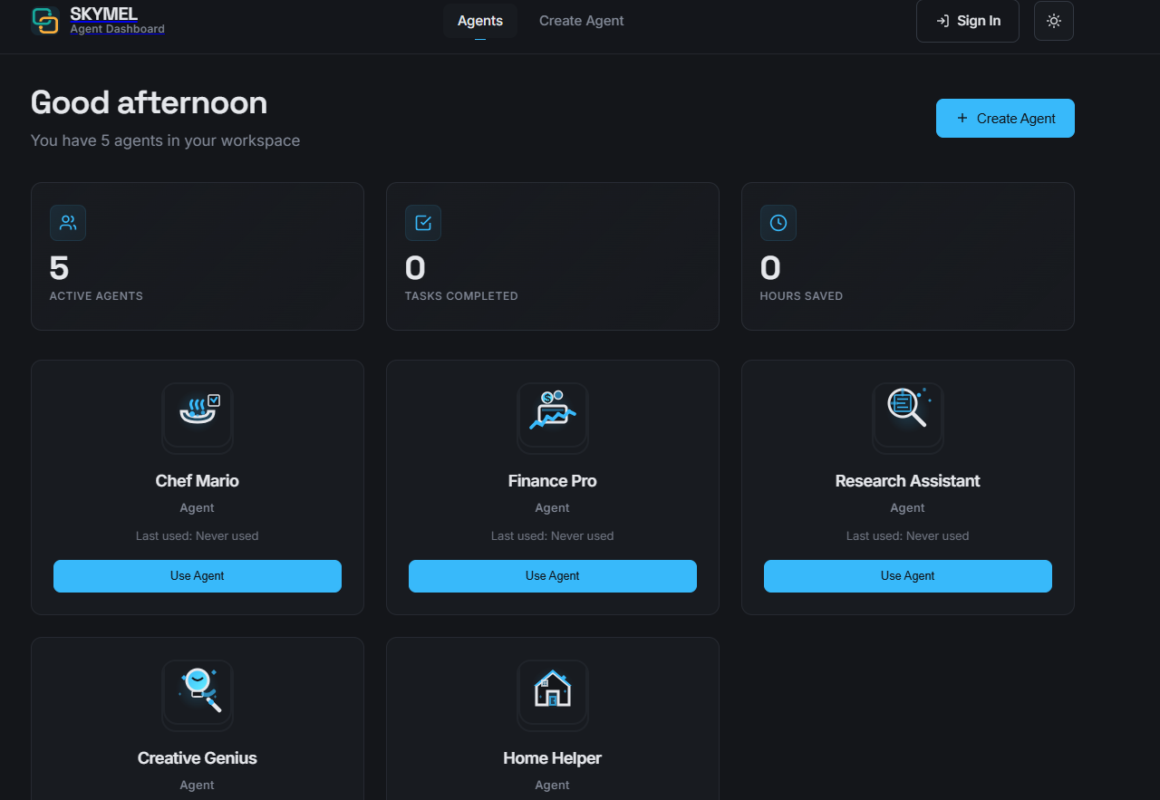Use the Chef Mario agent
1160x800 pixels.
[197, 576]
